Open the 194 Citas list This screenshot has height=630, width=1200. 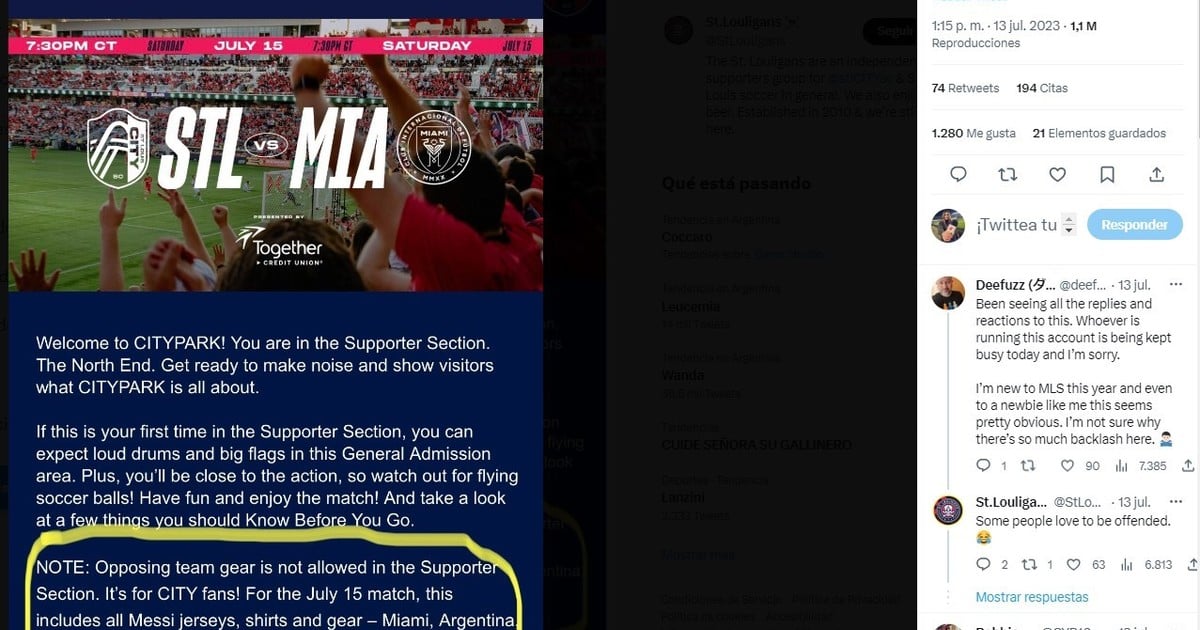[1042, 88]
